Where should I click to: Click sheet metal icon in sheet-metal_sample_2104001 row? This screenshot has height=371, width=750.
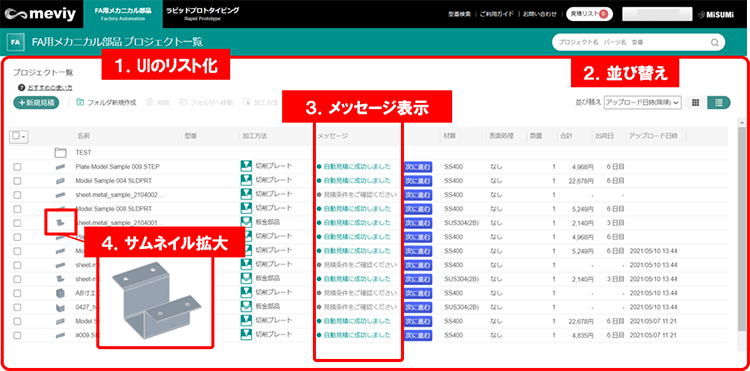pyautogui.click(x=245, y=222)
